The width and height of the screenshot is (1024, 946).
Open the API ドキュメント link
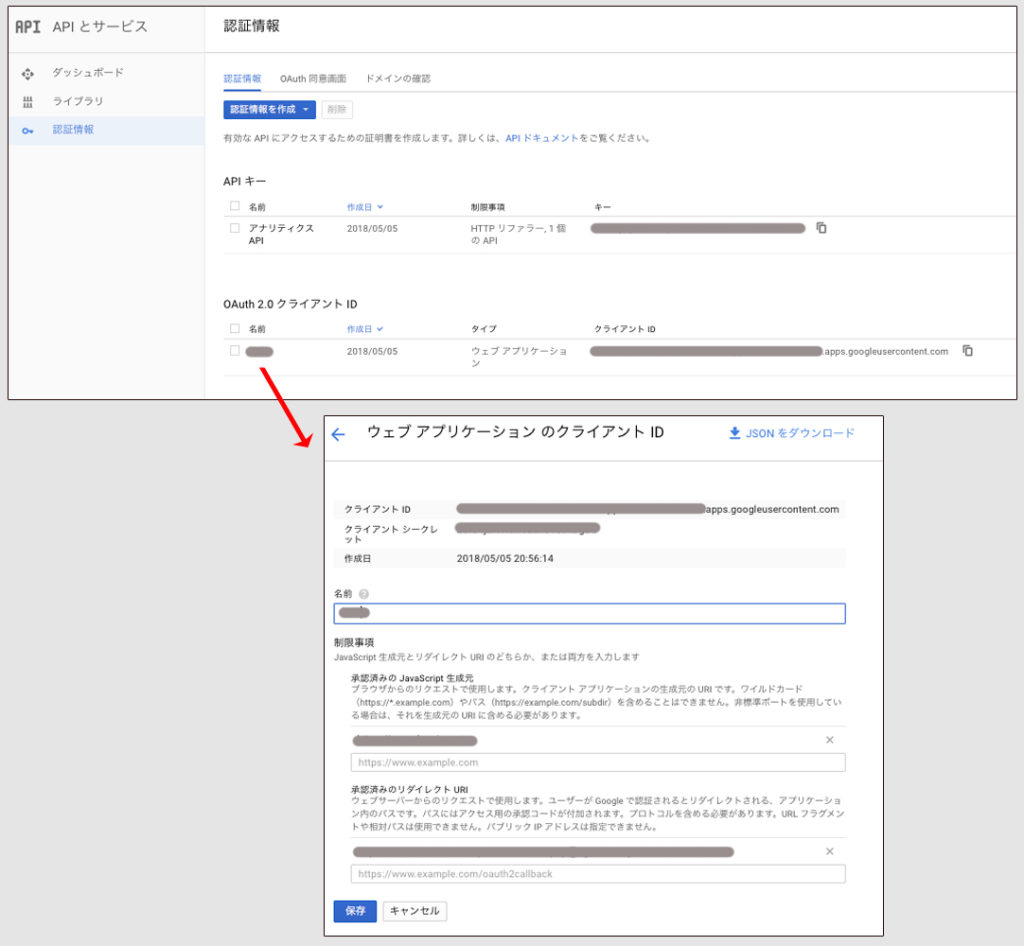click(x=541, y=138)
